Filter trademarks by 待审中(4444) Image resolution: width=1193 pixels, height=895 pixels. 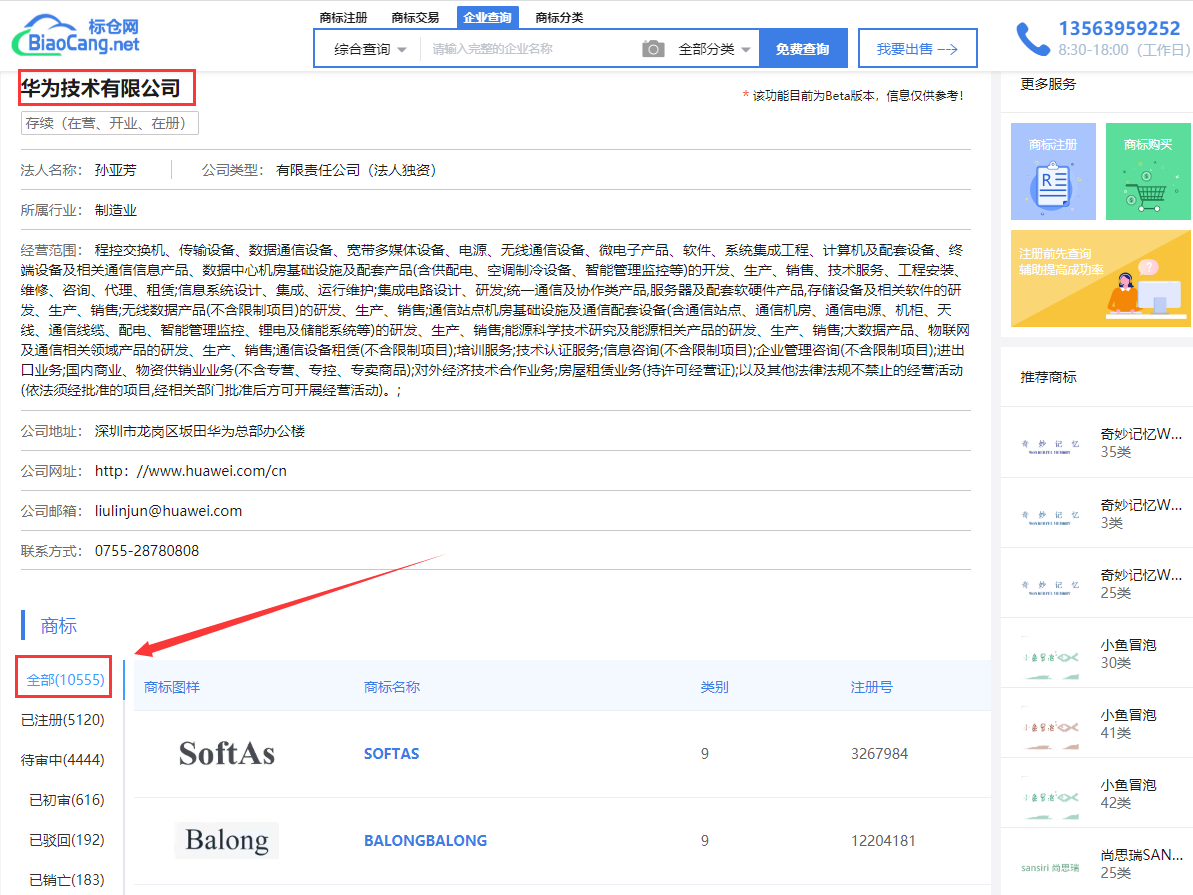pyautogui.click(x=62, y=760)
